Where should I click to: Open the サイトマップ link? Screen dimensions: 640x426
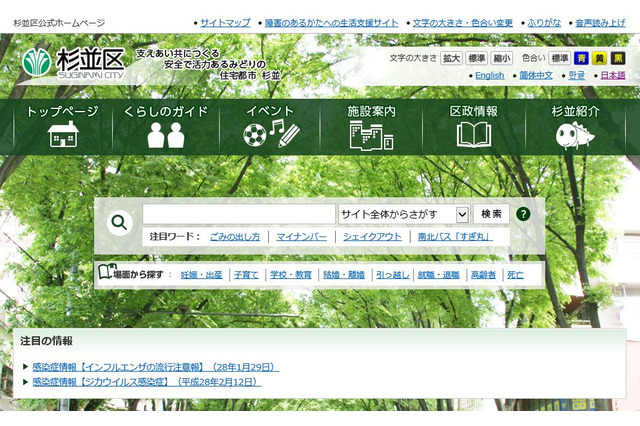[x=225, y=23]
